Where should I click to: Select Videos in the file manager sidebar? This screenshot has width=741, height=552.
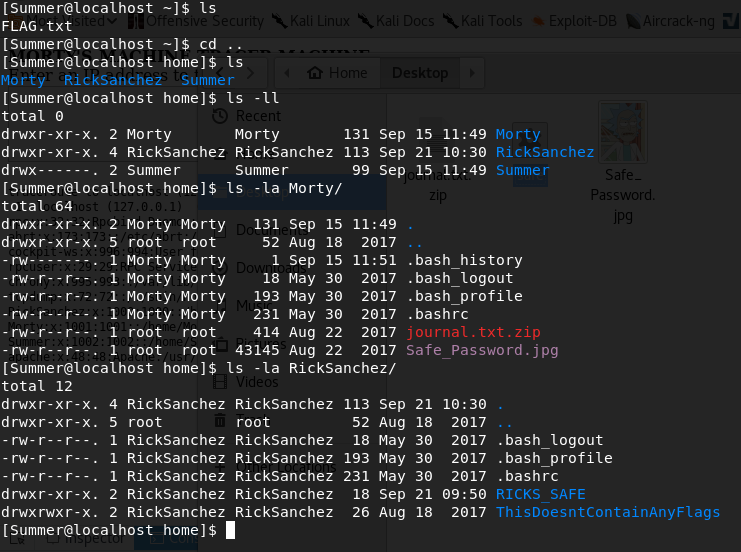(257, 382)
